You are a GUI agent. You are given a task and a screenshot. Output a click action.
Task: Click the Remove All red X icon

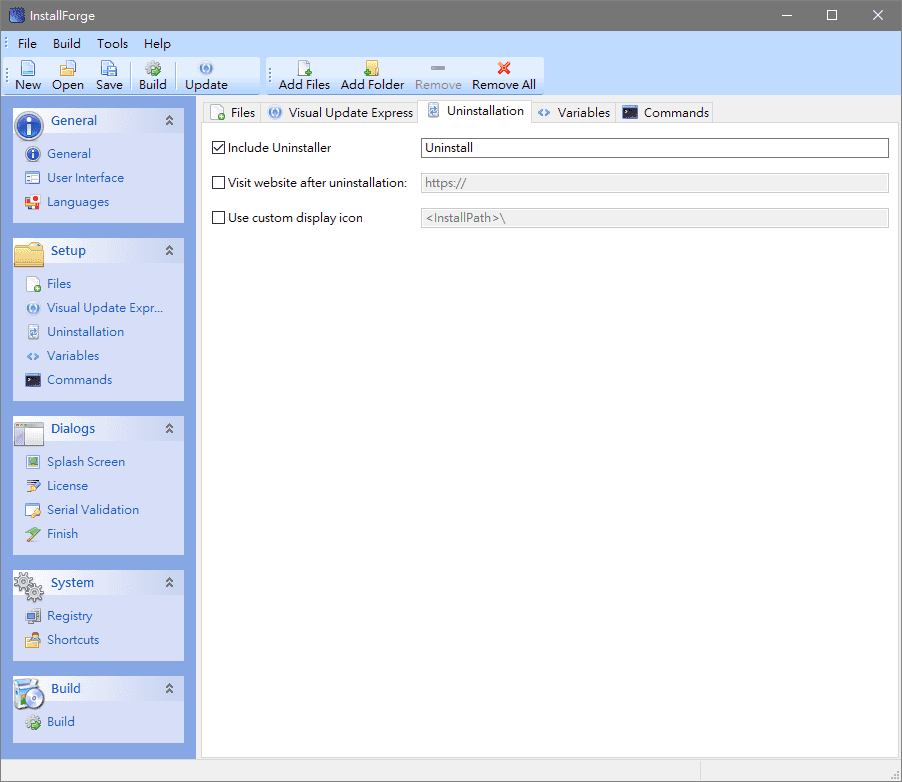[x=504, y=68]
